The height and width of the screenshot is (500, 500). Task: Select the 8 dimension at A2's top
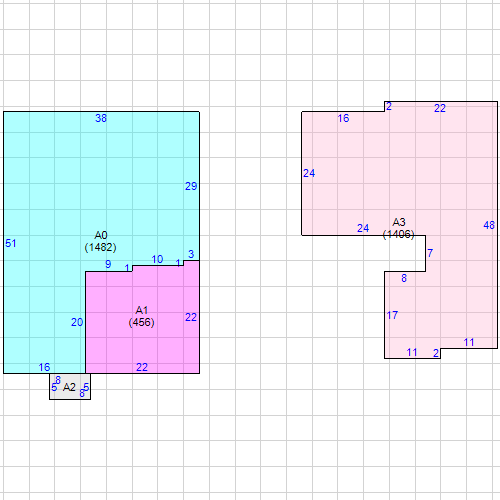pos(58,380)
